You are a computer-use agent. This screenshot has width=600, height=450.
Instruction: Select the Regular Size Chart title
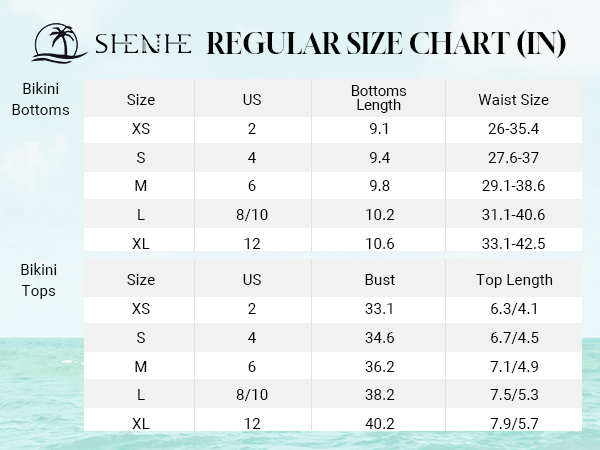pos(386,43)
